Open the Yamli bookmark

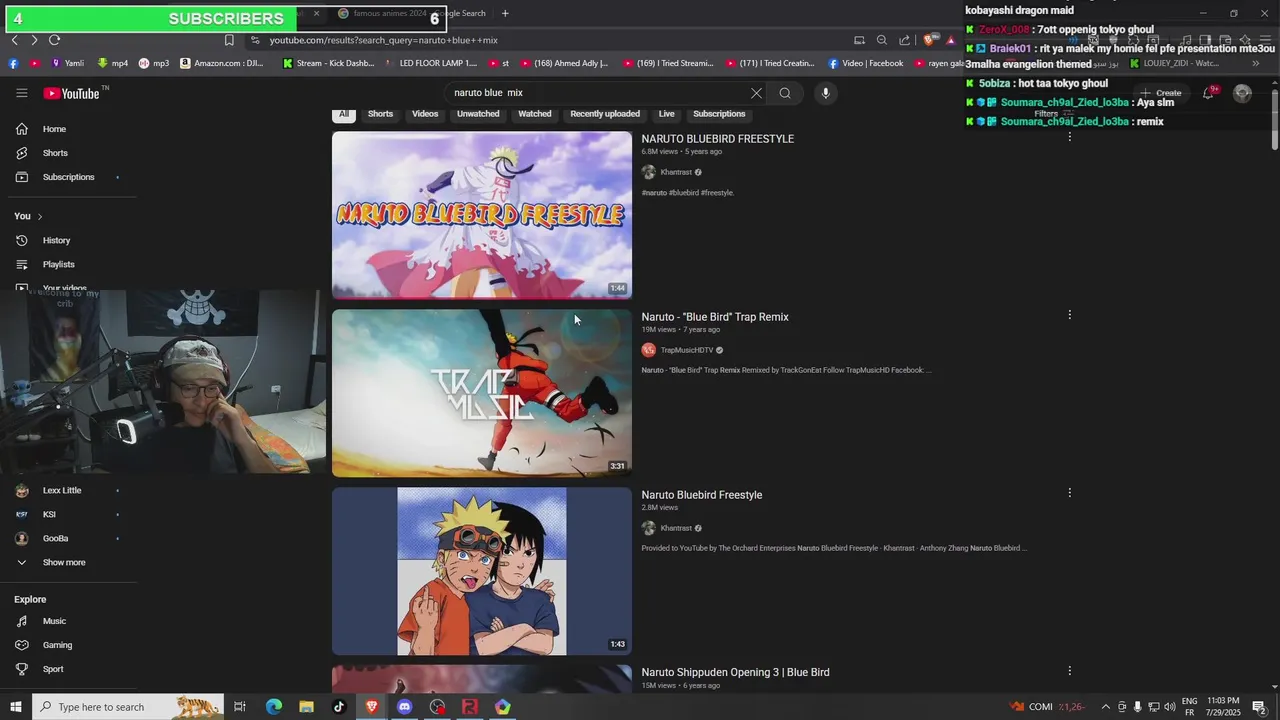68,63
